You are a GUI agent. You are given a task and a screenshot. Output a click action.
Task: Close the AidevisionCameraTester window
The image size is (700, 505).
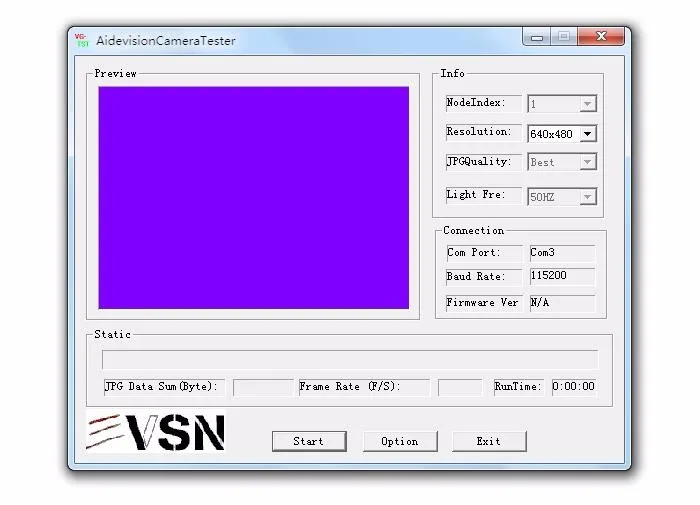click(x=601, y=37)
